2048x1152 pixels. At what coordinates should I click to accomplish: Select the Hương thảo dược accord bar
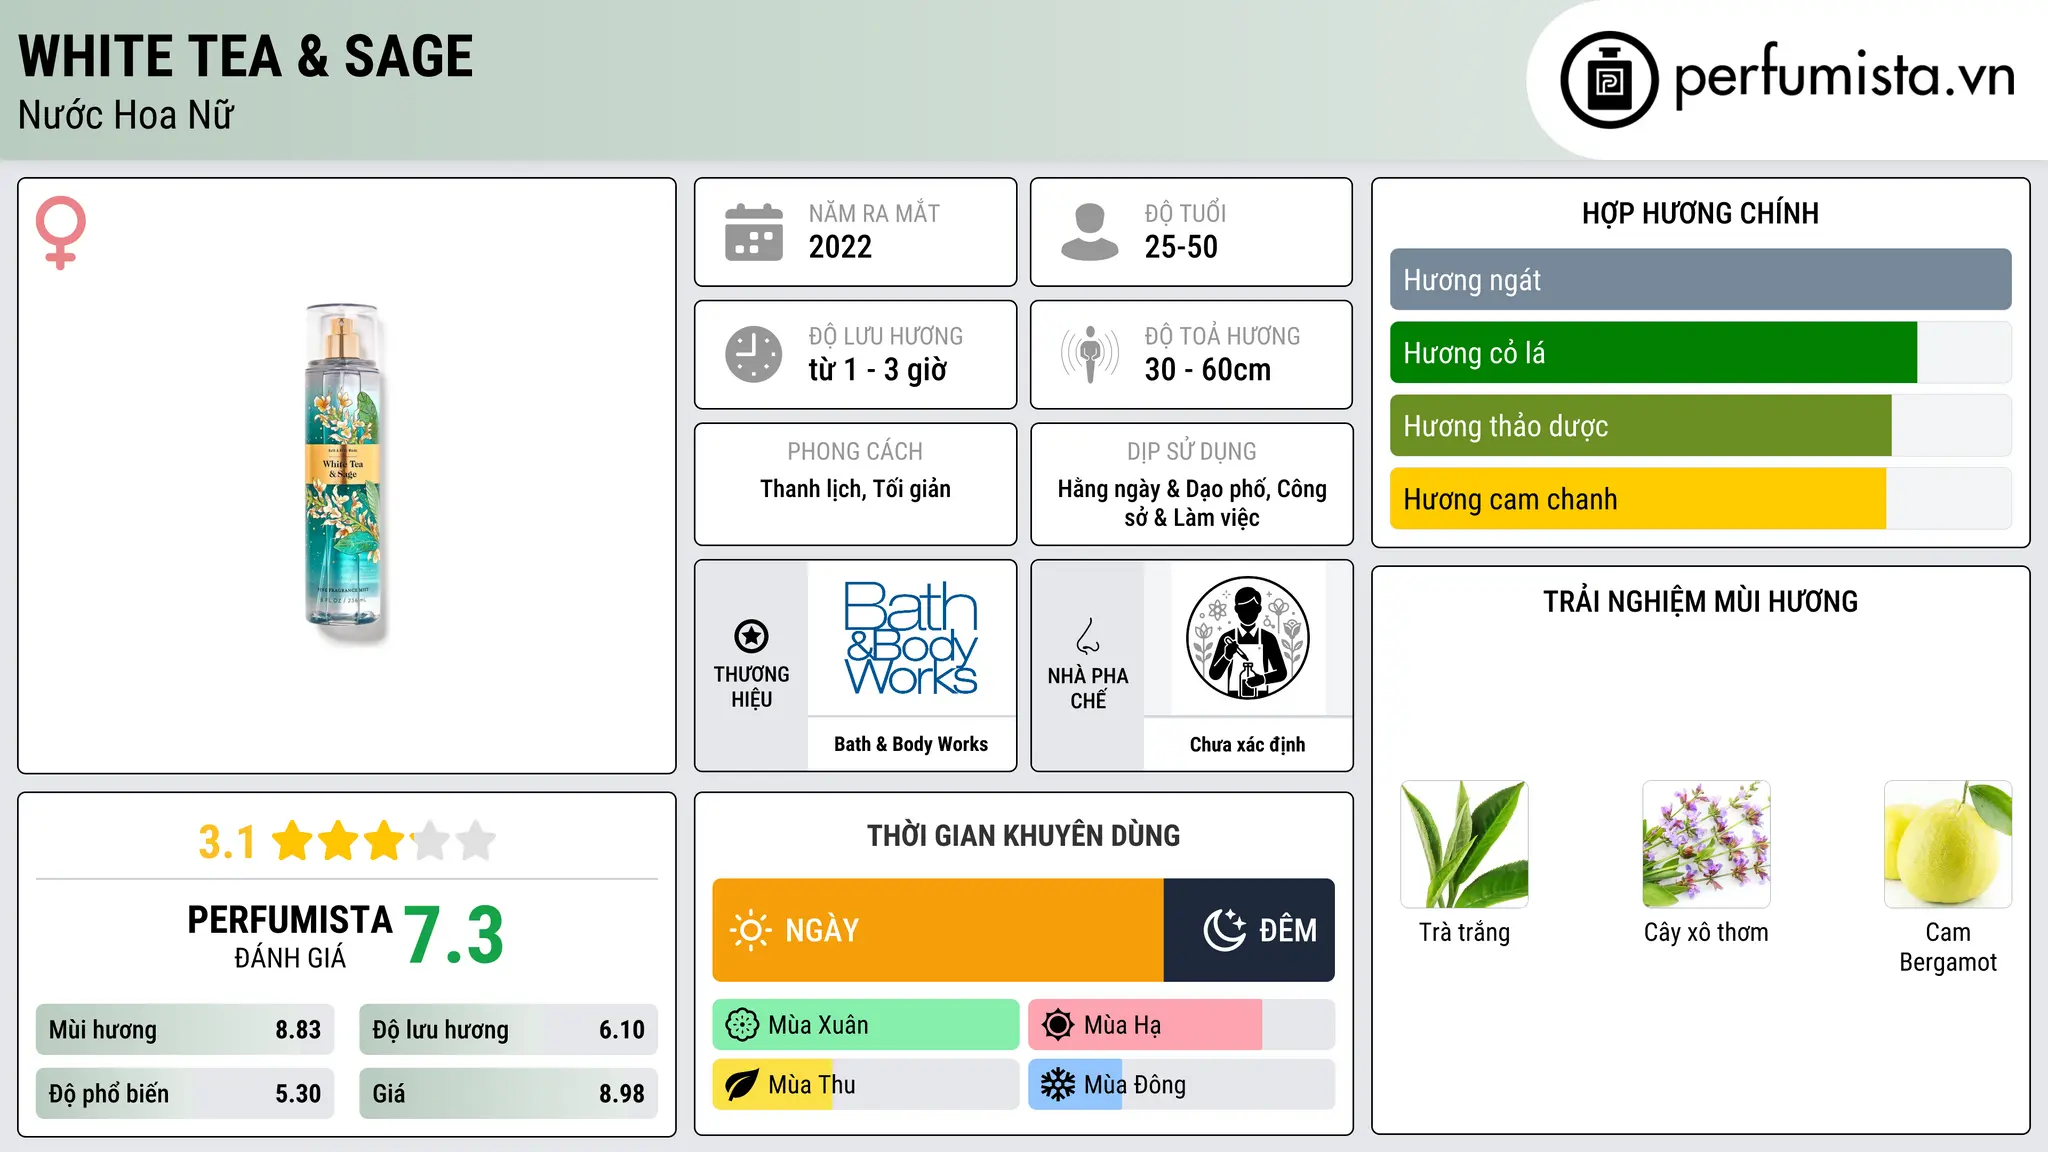tap(1640, 426)
